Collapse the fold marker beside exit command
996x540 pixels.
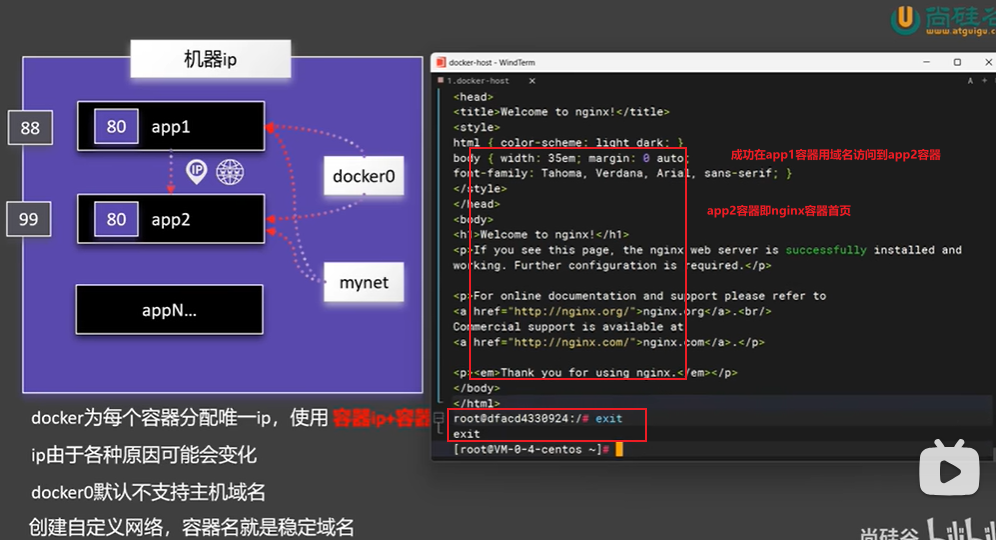pyautogui.click(x=438, y=418)
